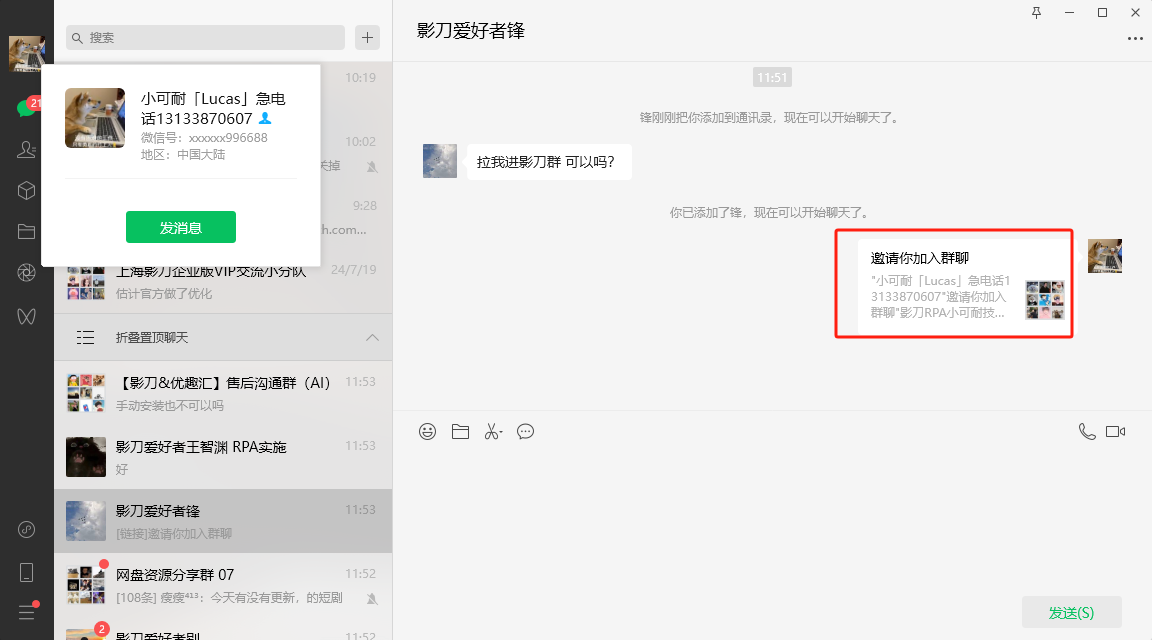Click the 地区:中国大陆 text
Image resolution: width=1152 pixels, height=640 pixels.
pos(183,154)
